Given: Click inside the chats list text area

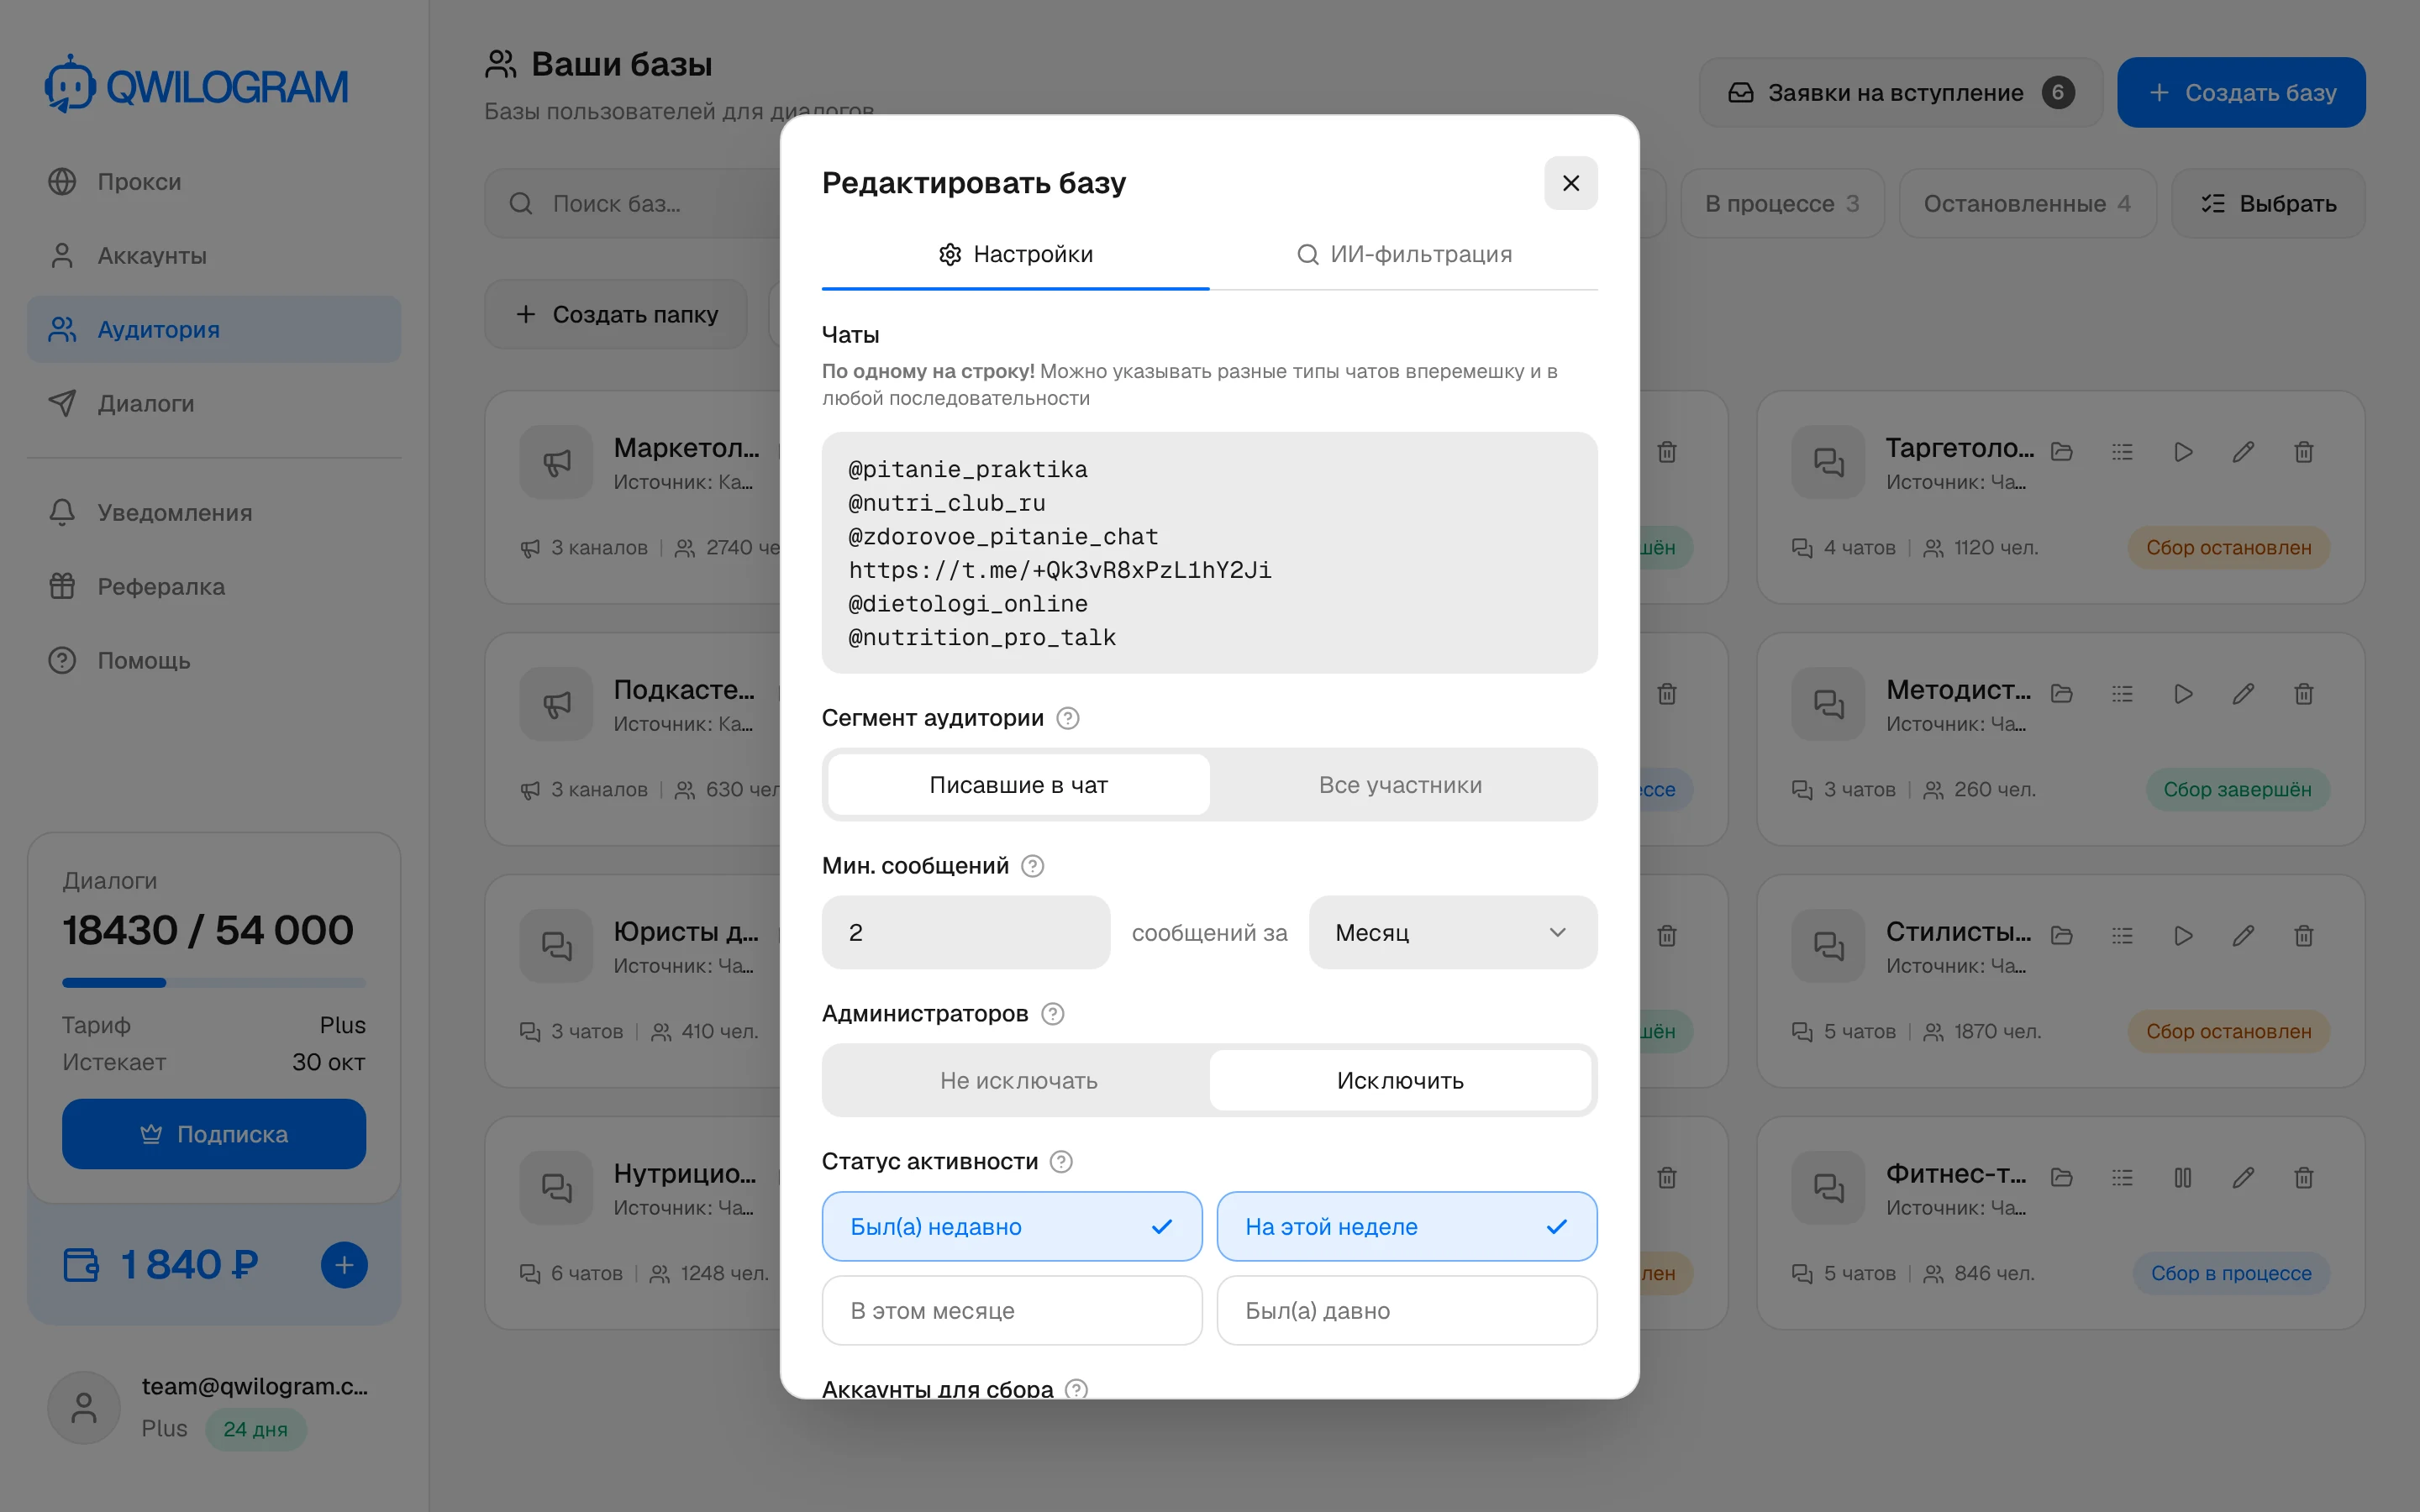Looking at the screenshot, I should tap(1209, 552).
